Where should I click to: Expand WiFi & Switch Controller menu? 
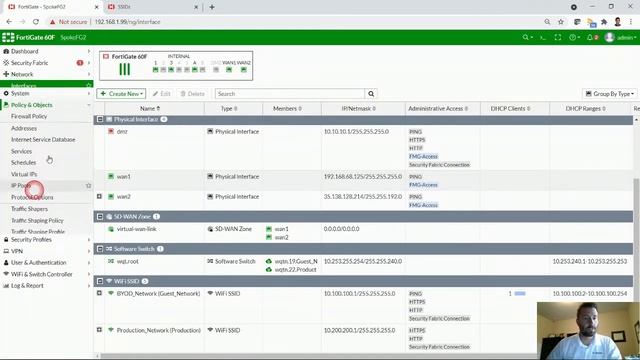coord(47,274)
